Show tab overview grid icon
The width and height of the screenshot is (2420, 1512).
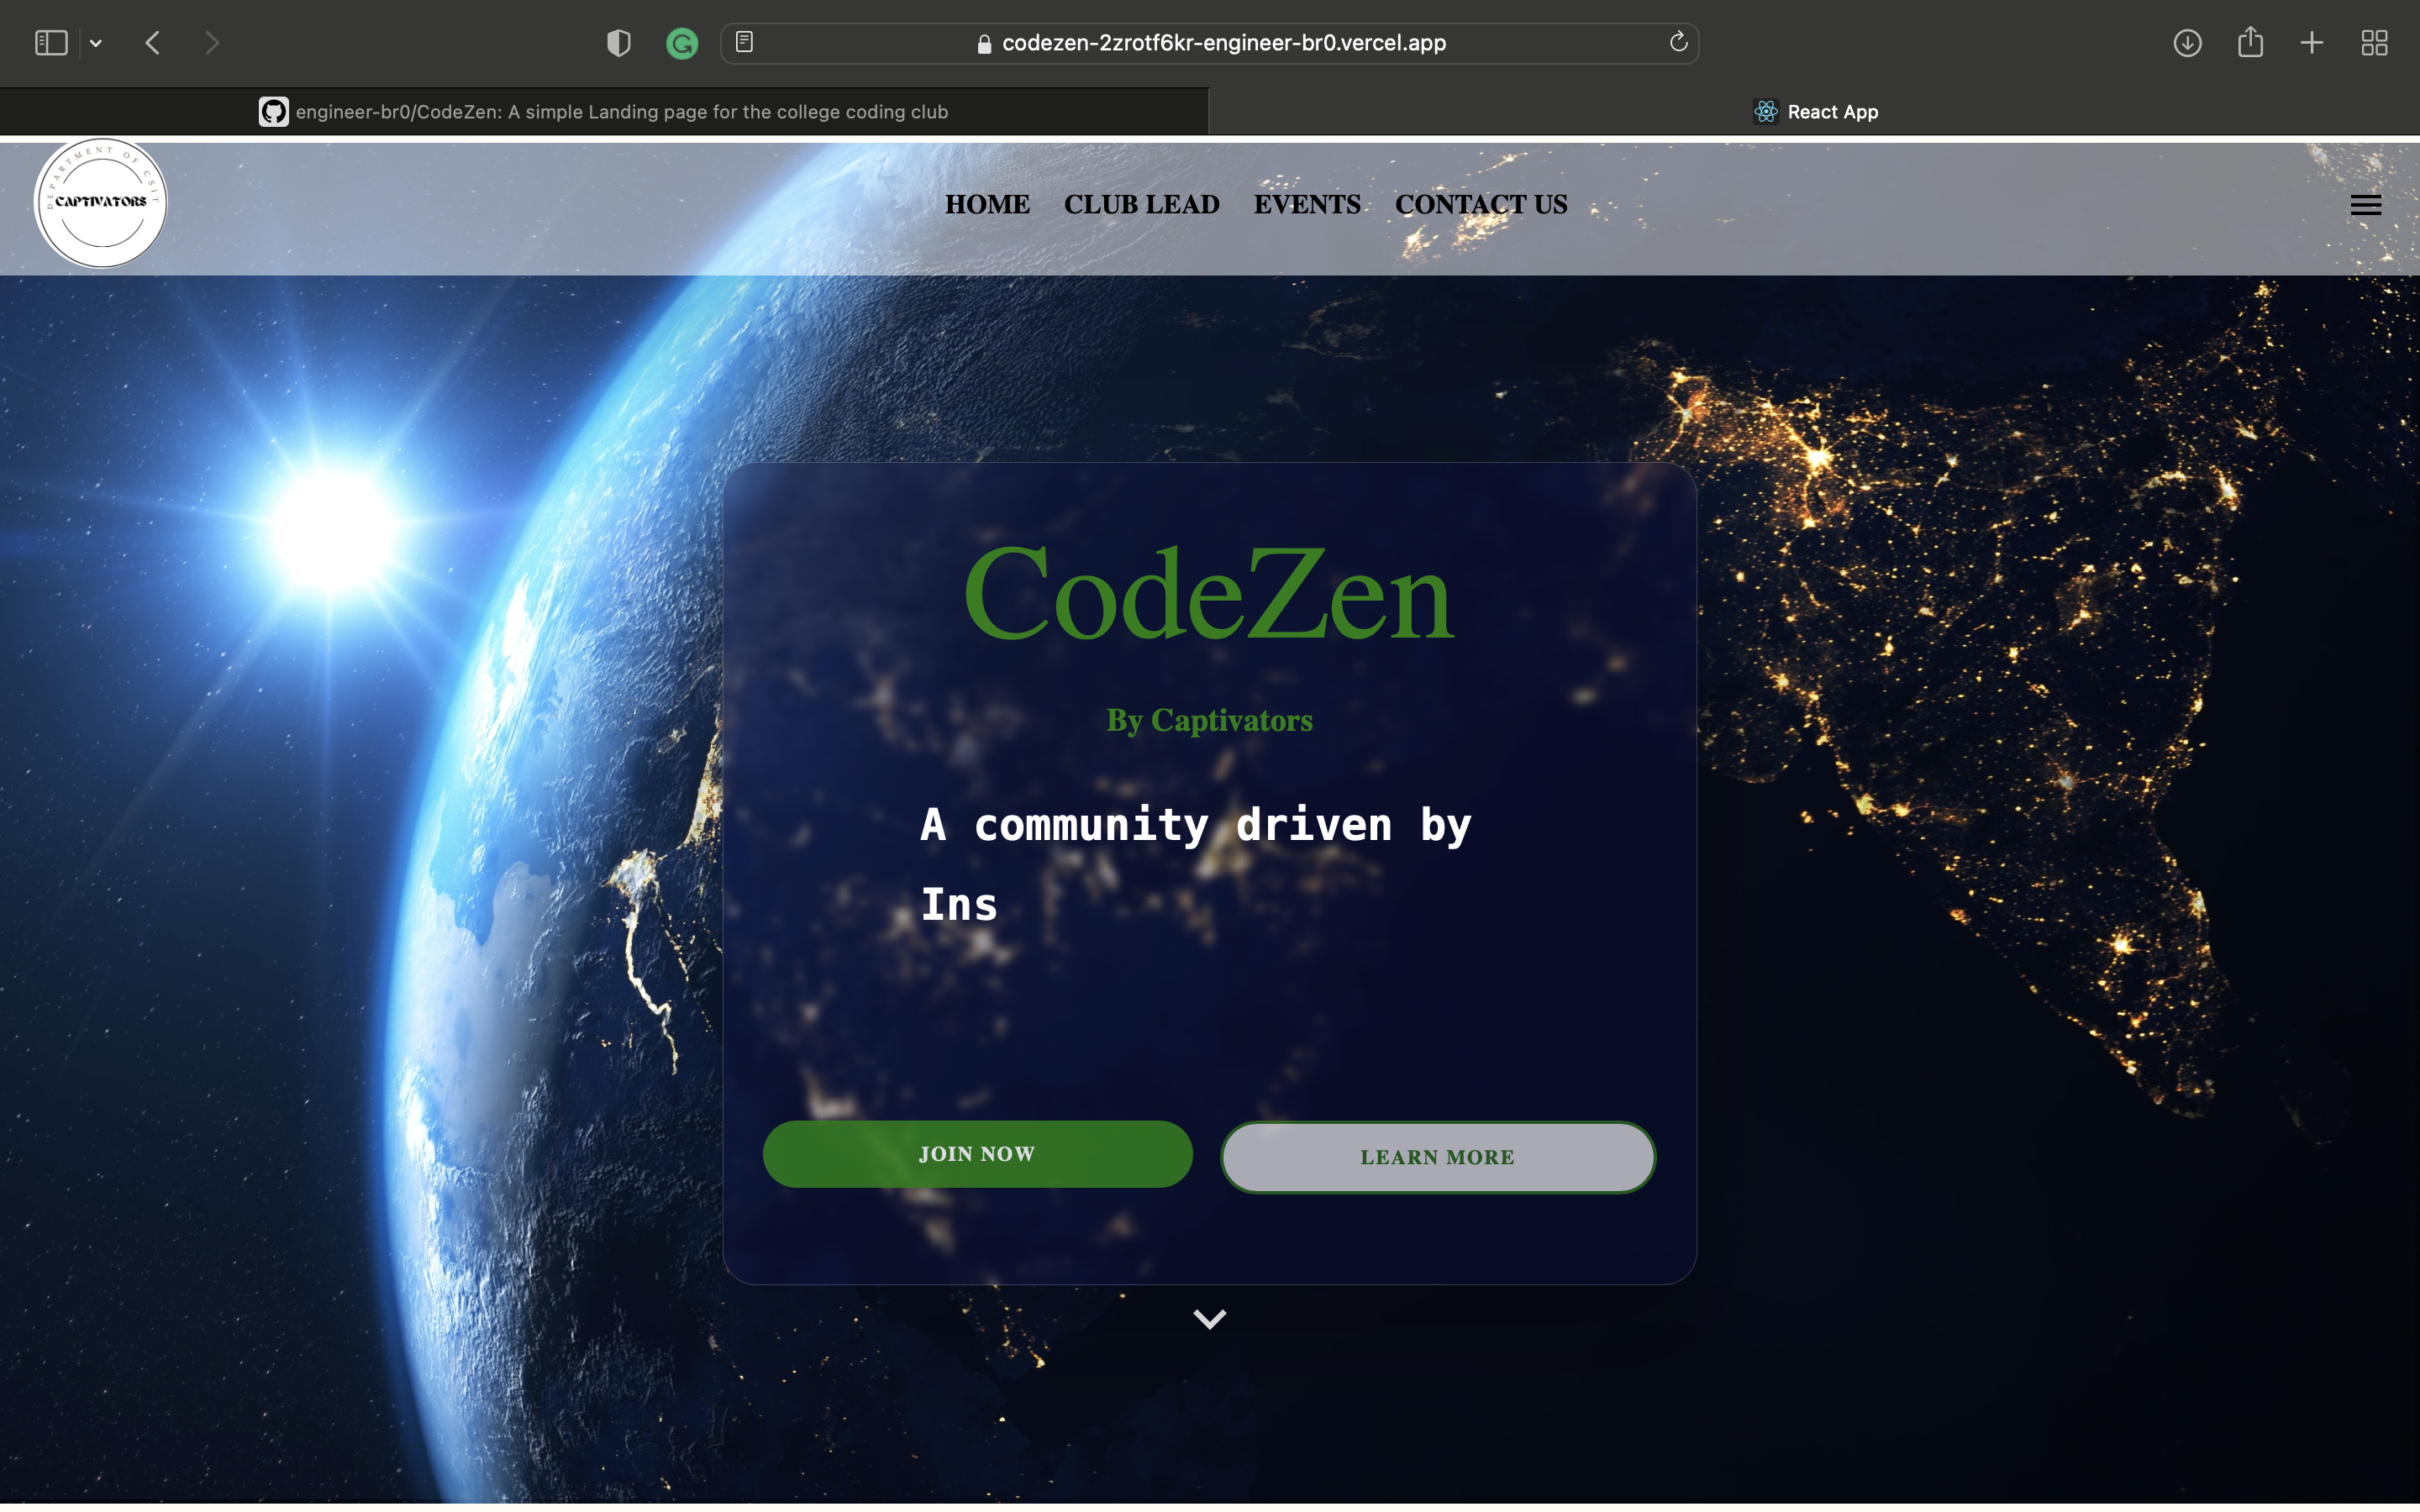pos(2374,43)
